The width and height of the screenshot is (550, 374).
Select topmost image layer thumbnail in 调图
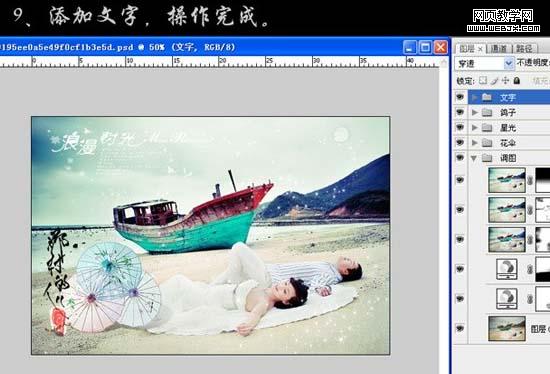click(x=507, y=180)
